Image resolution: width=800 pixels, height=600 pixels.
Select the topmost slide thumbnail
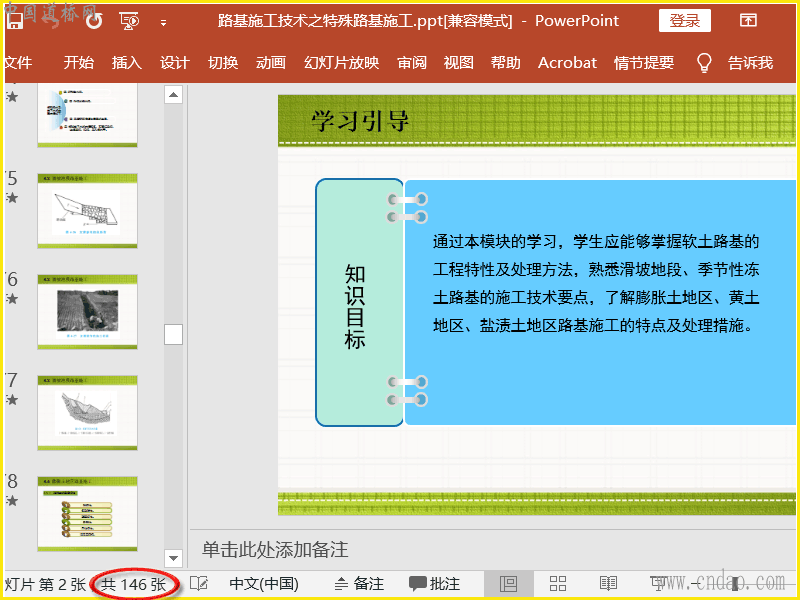click(x=87, y=116)
